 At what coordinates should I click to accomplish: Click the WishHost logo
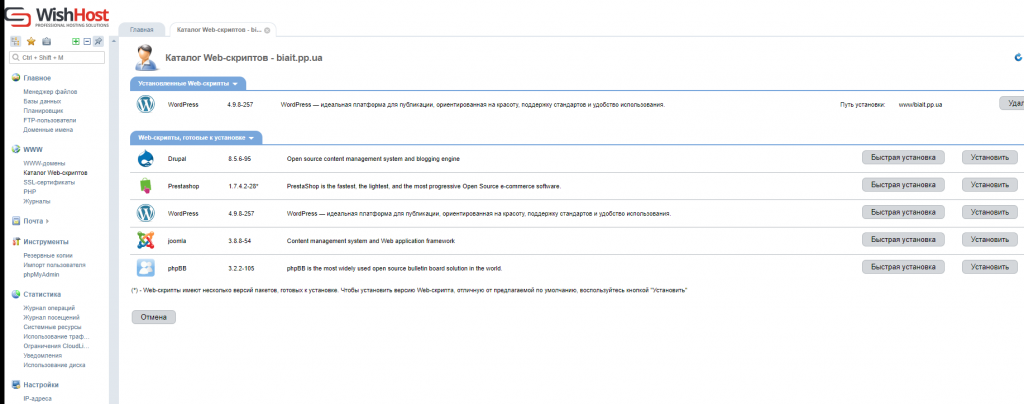pos(57,16)
